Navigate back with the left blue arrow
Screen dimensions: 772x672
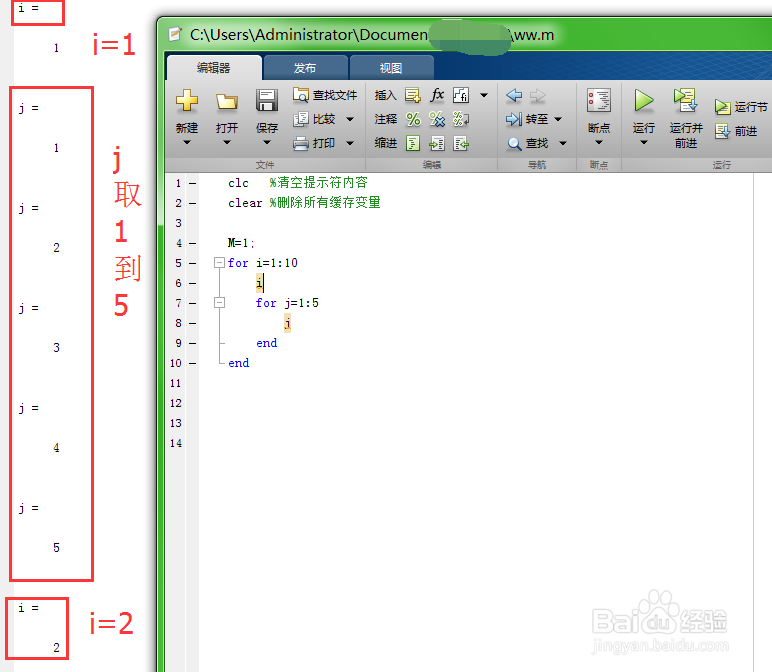point(514,95)
